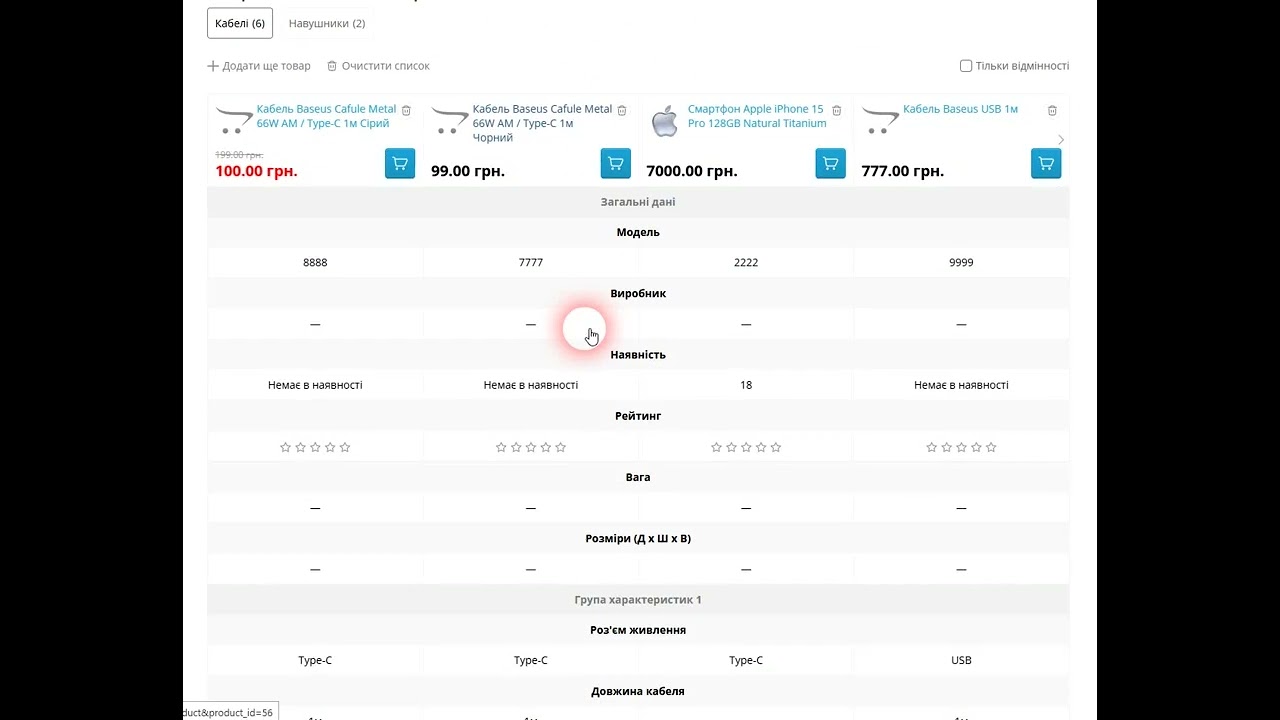
Task: Open Кабель Baseus USB 1м link
Action: [x=960, y=109]
